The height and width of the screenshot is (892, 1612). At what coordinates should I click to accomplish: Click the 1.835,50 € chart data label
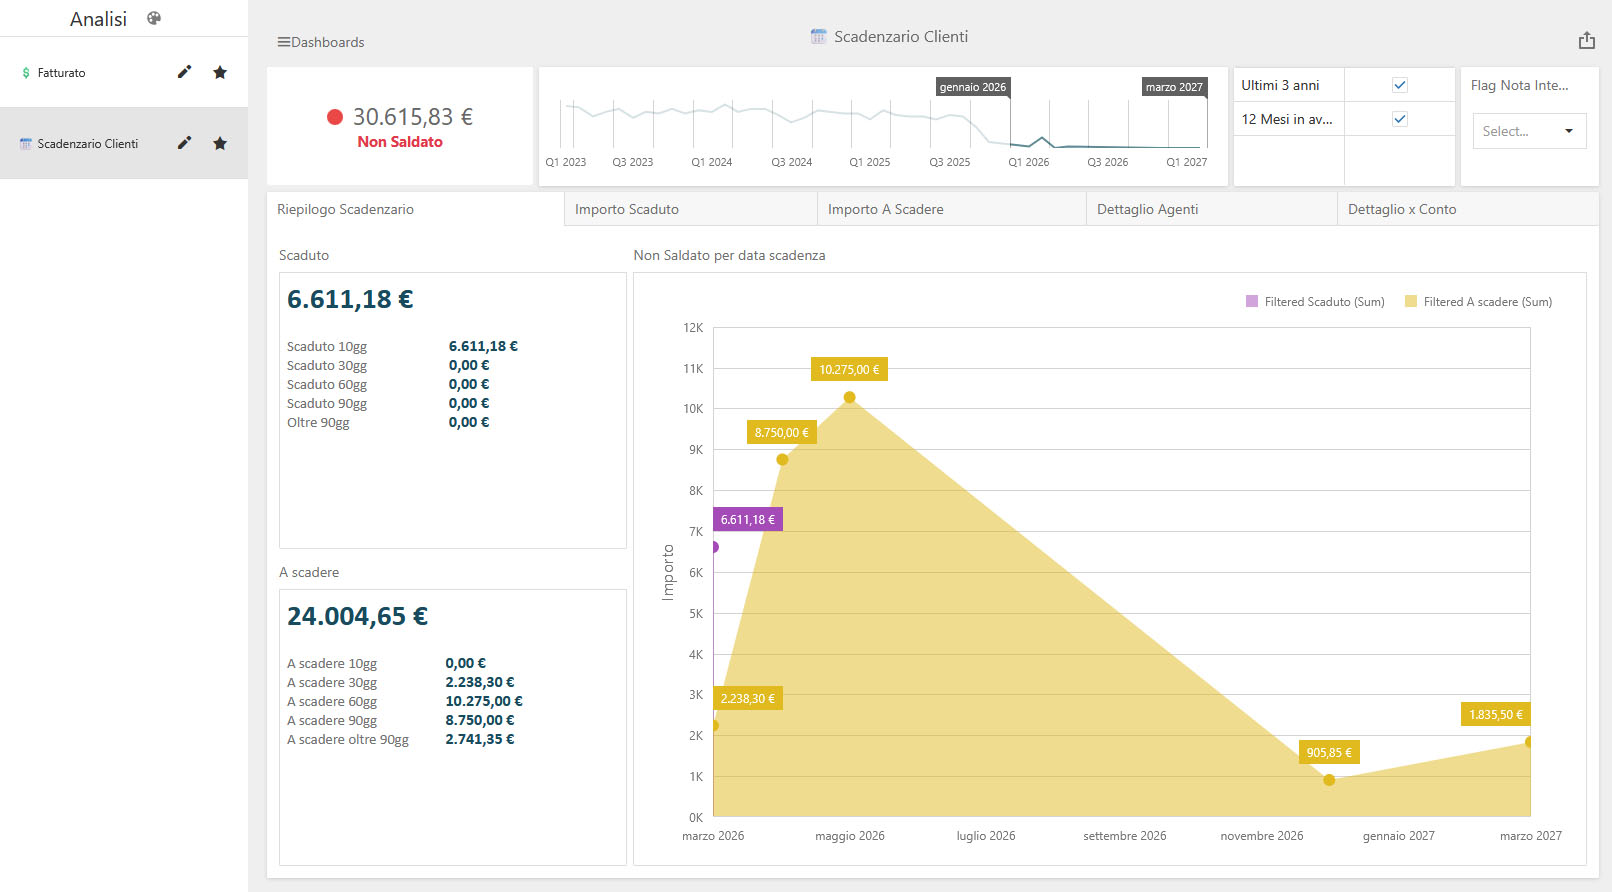[x=1496, y=715]
